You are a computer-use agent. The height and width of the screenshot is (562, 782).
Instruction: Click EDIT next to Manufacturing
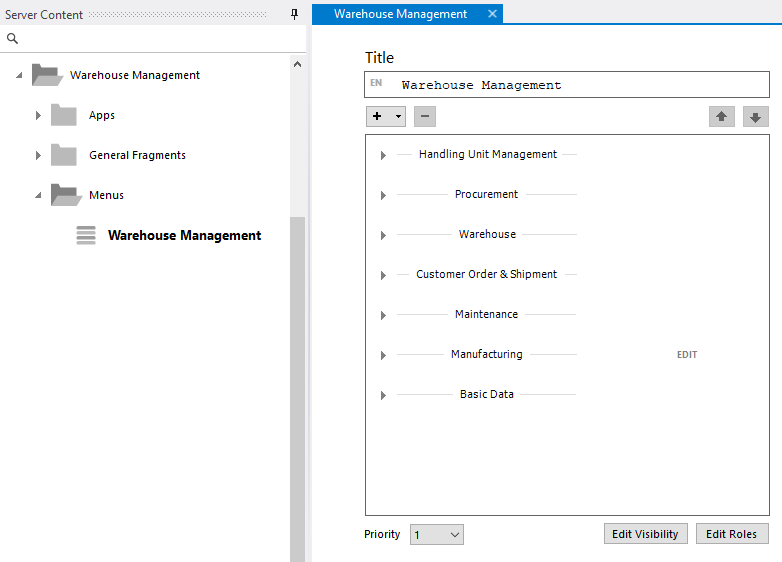[x=687, y=355]
